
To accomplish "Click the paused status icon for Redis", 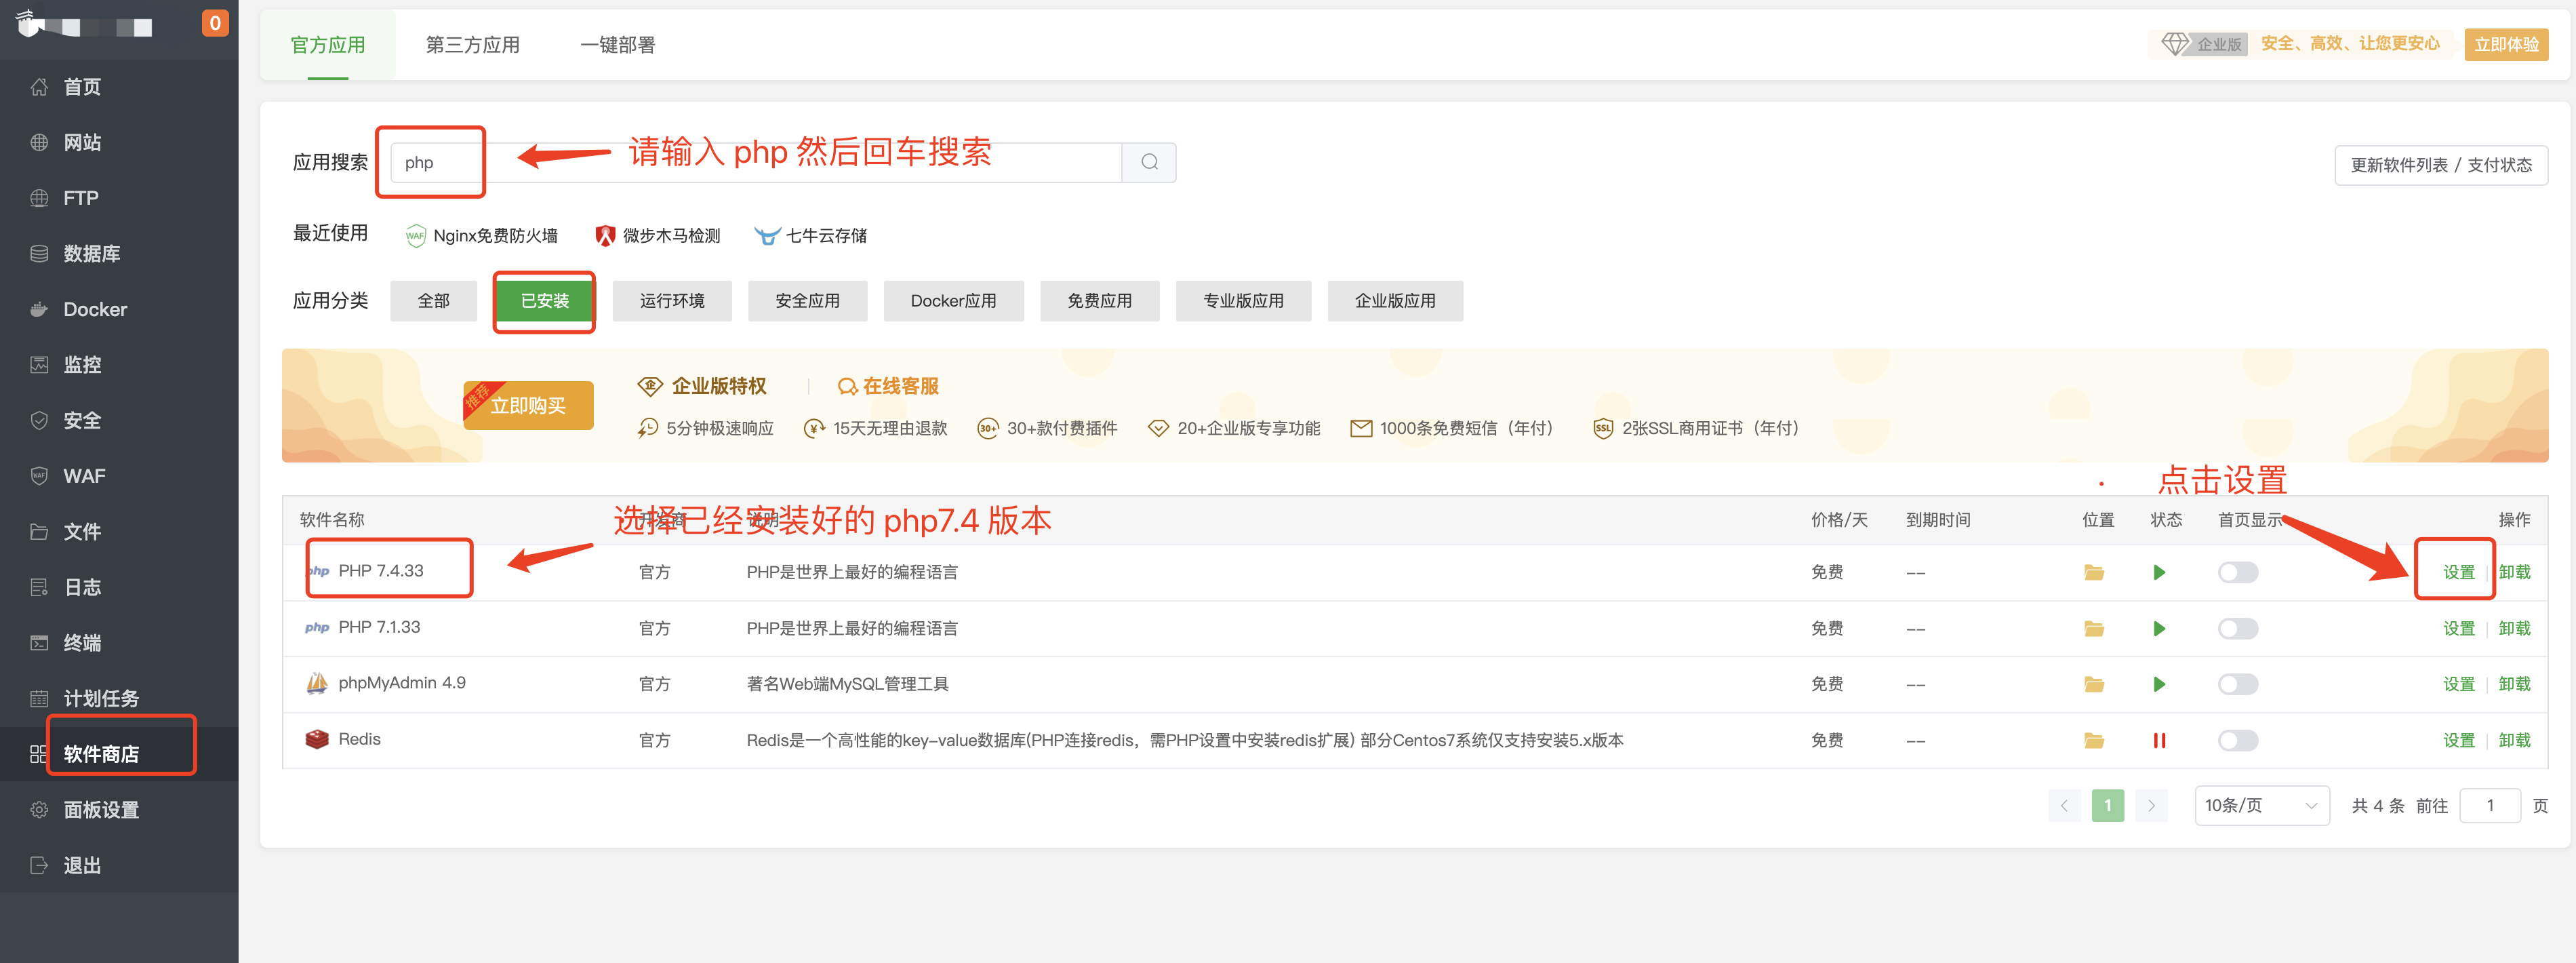I will pos(2159,740).
